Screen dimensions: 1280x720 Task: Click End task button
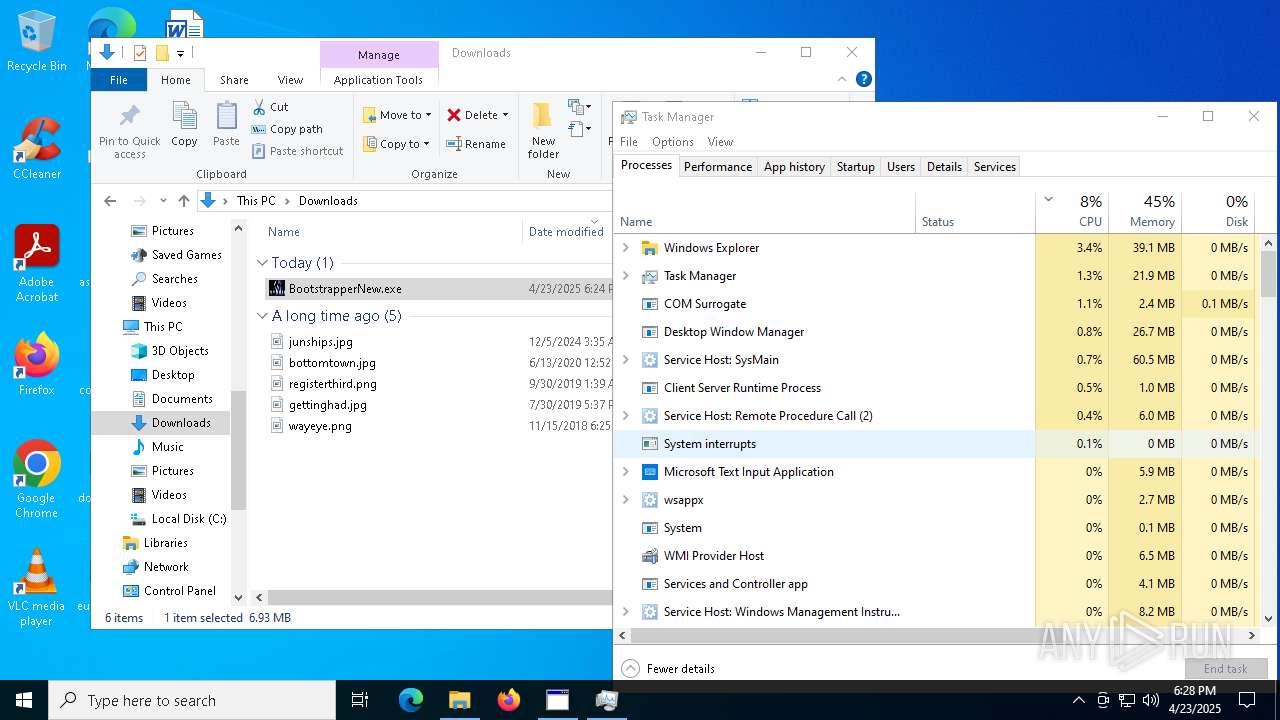coord(1225,669)
